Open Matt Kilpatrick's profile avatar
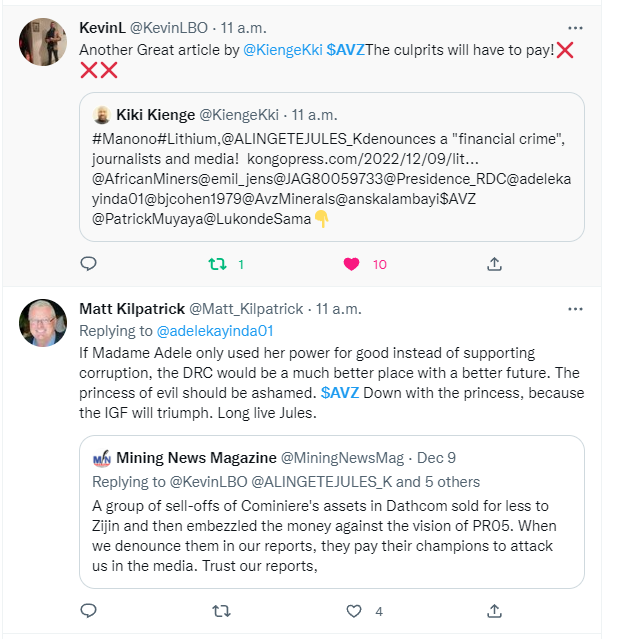 click(x=43, y=323)
